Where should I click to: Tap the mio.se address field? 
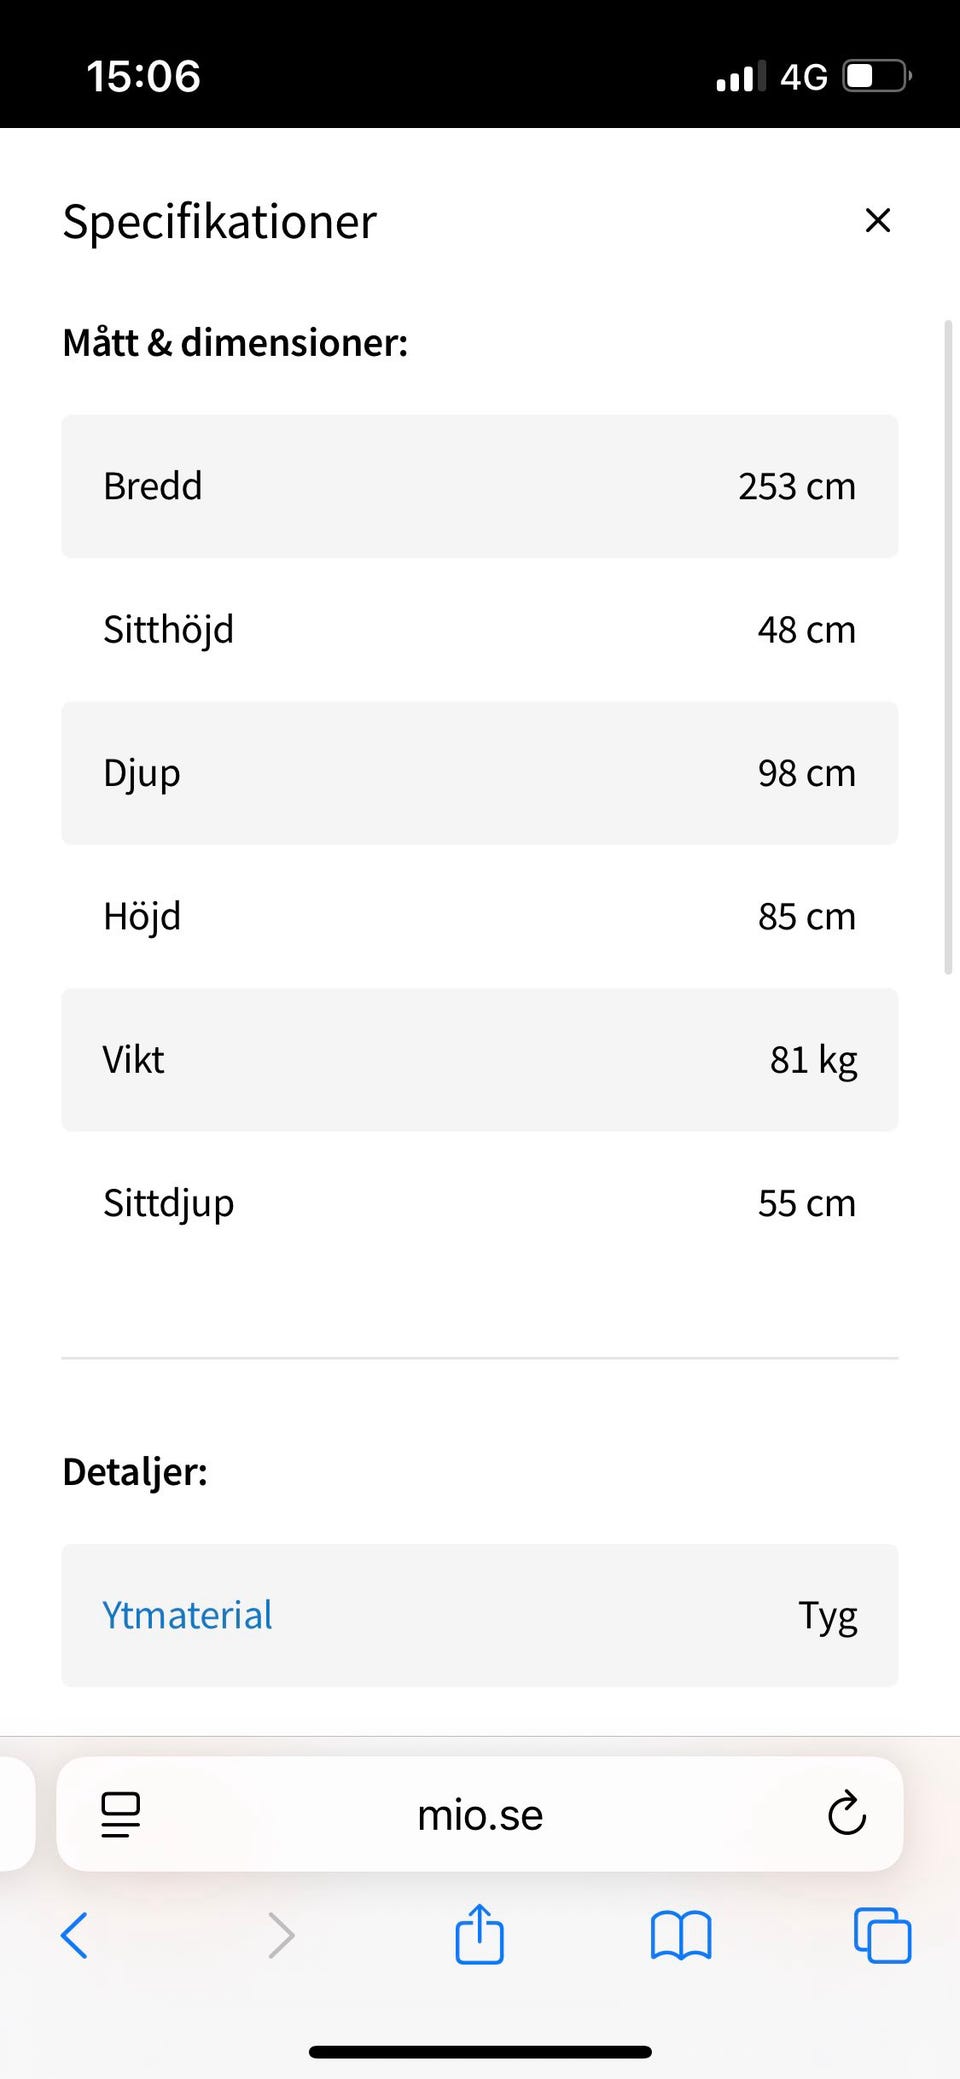pyautogui.click(x=480, y=1814)
